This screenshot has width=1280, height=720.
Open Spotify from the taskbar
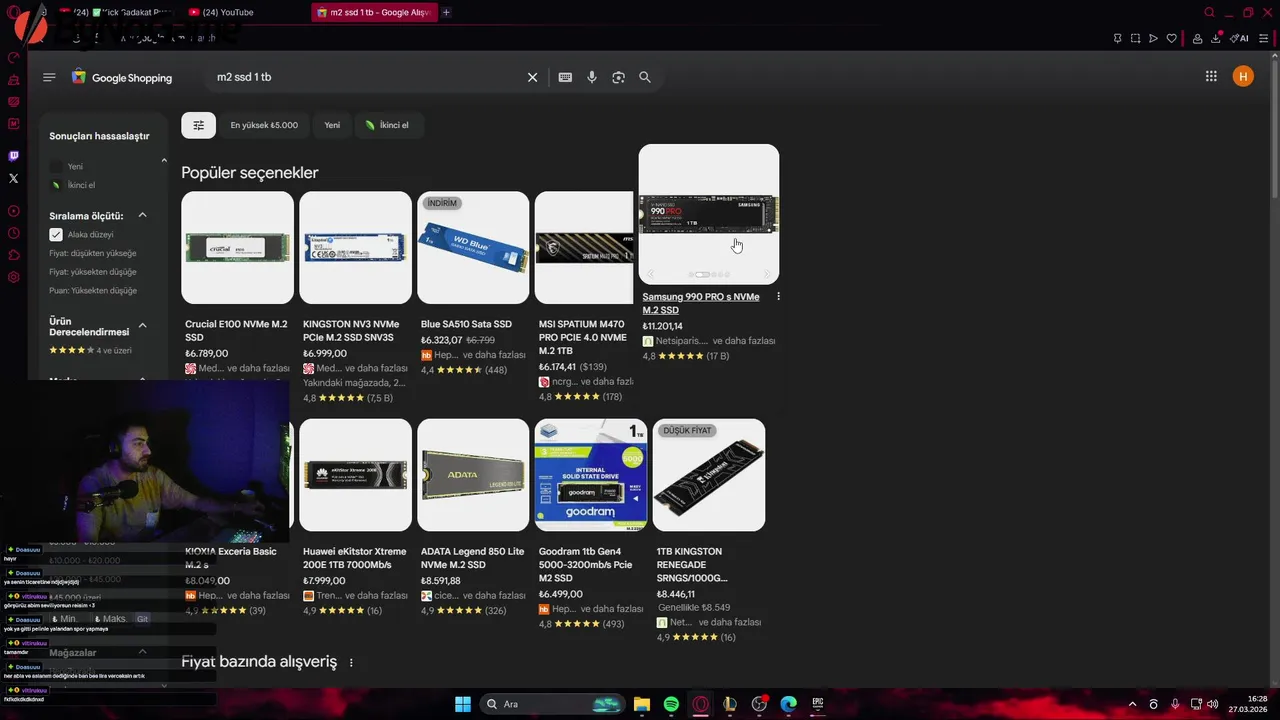(x=671, y=704)
